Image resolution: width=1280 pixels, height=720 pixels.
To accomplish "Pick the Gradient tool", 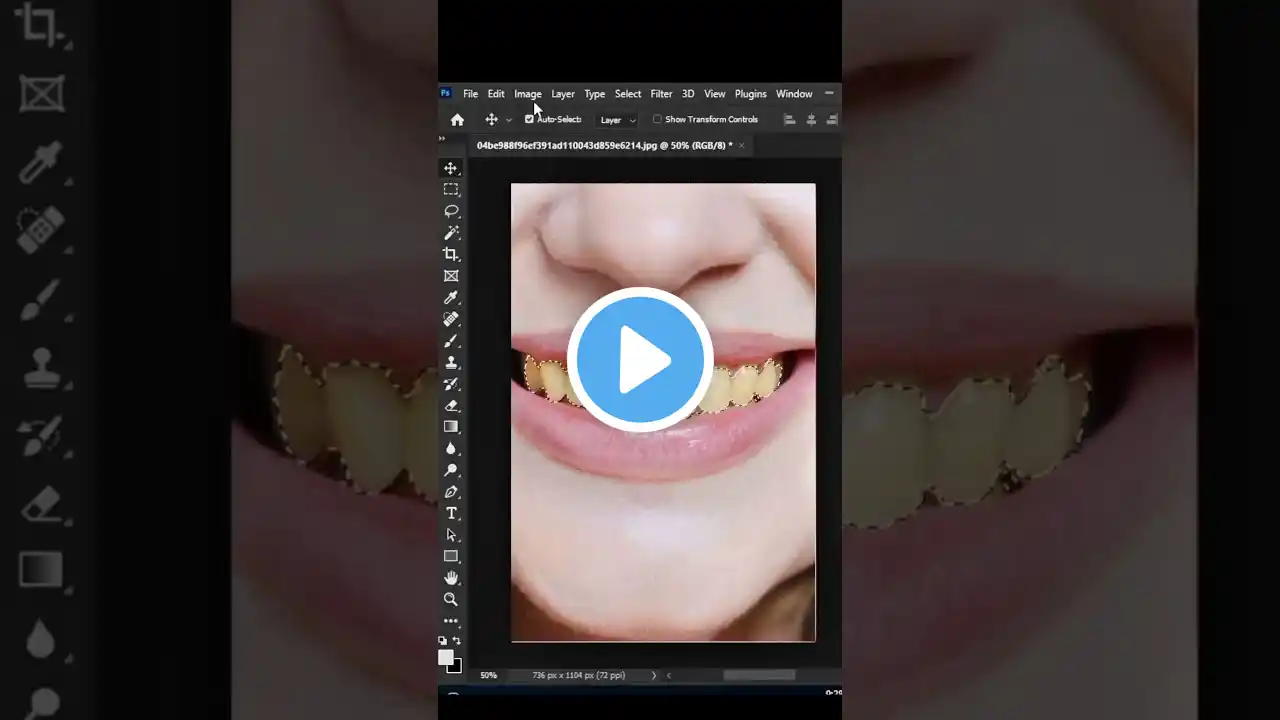I will point(451,426).
